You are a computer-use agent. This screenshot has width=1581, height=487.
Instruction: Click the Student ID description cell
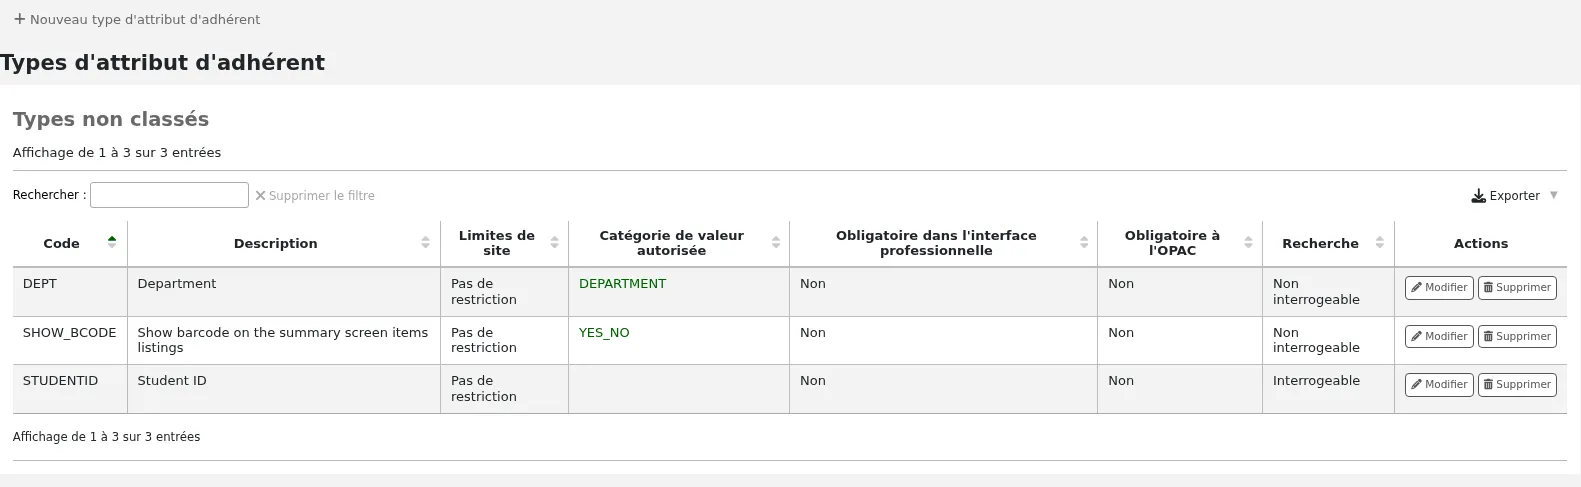[284, 389]
